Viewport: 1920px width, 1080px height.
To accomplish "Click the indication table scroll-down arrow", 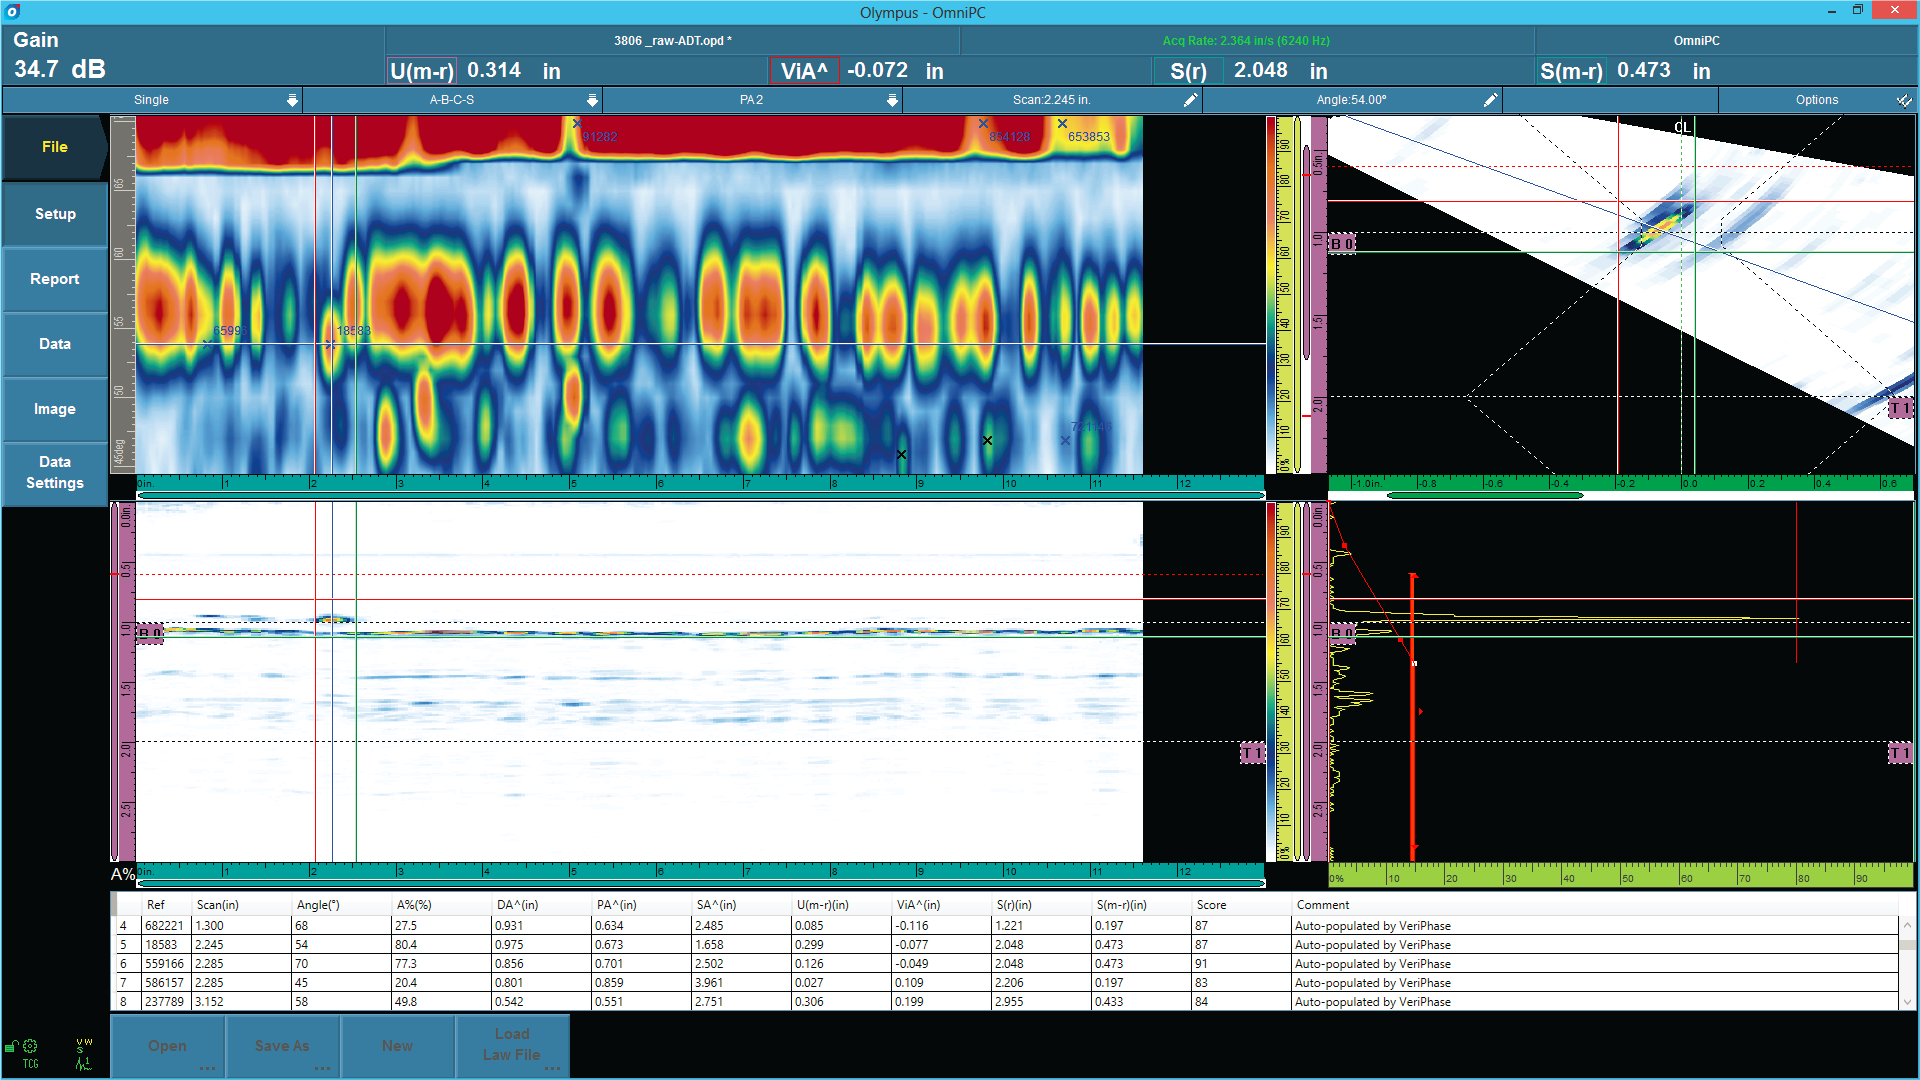I will click(x=1907, y=1002).
